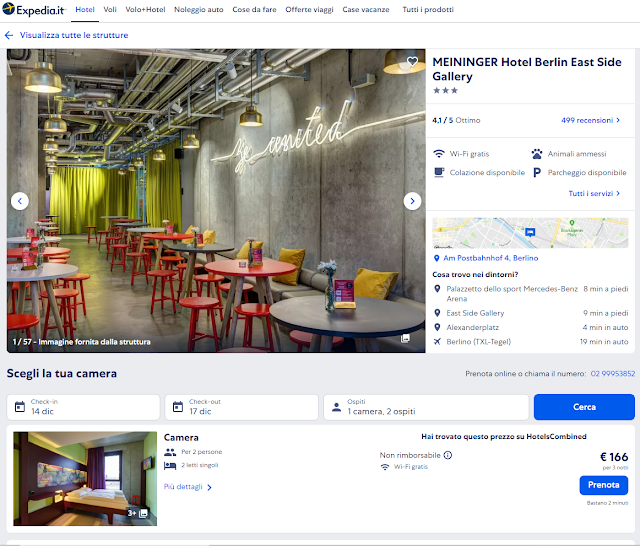
Task: Show previous photo in gallery
Action: point(20,201)
